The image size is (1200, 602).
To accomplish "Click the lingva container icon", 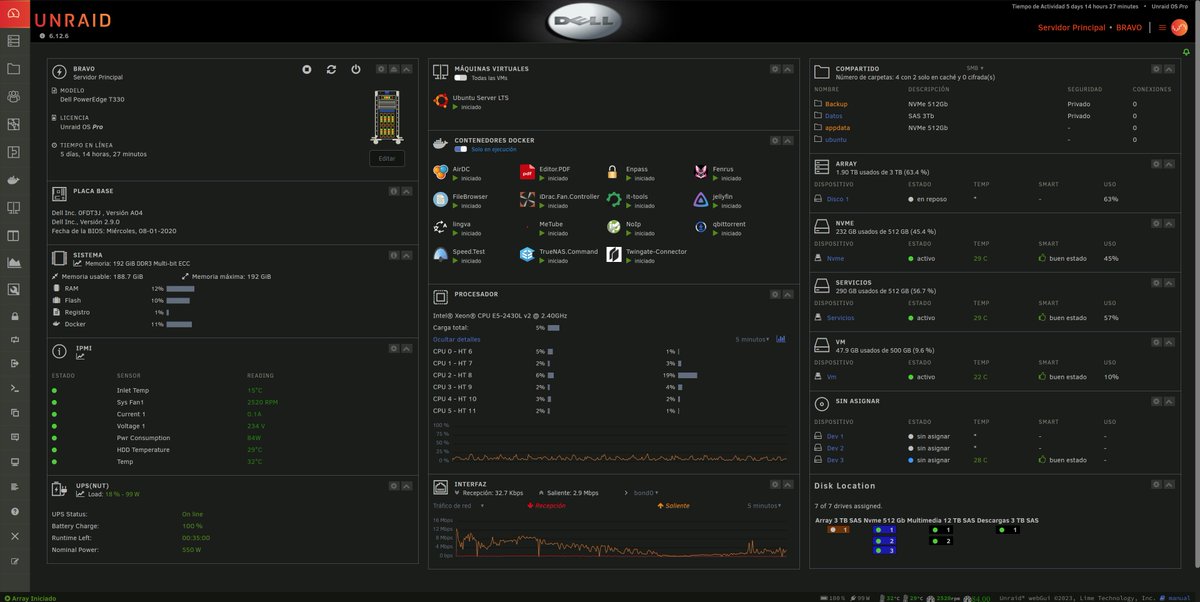I will 440,227.
